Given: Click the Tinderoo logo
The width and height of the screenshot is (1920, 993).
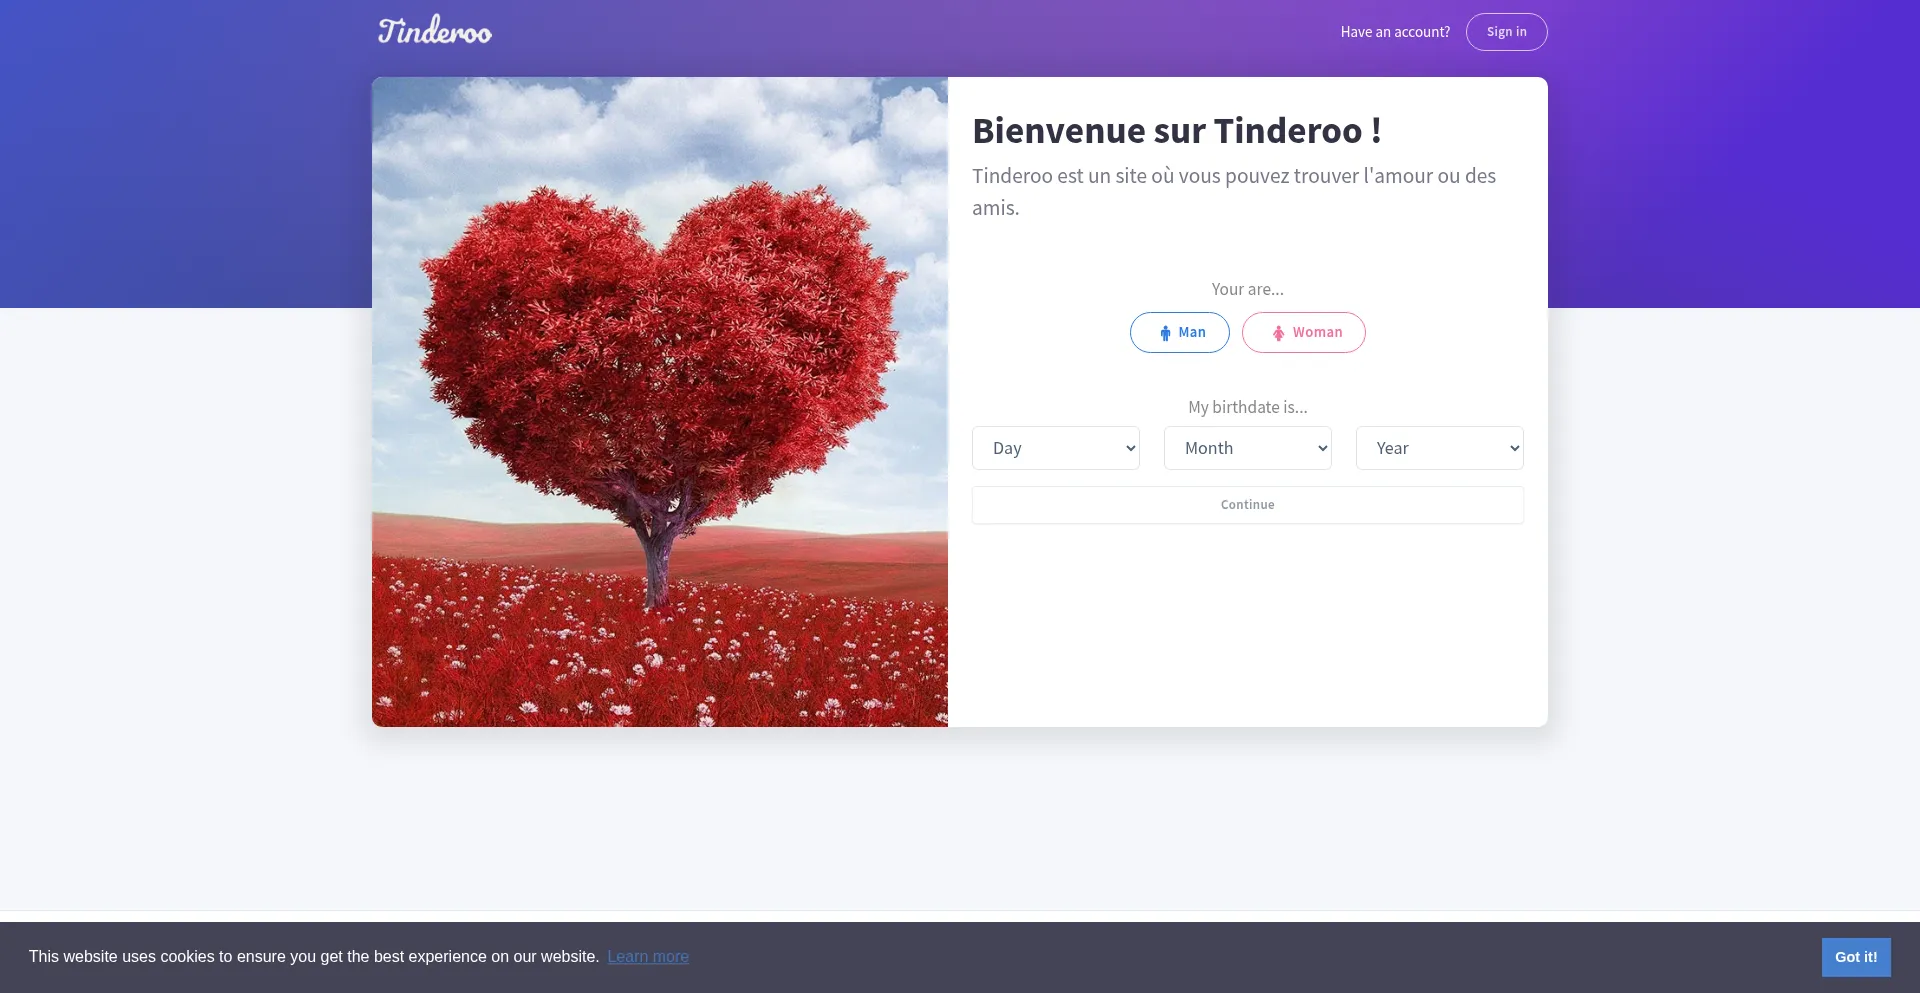Looking at the screenshot, I should 435,31.
